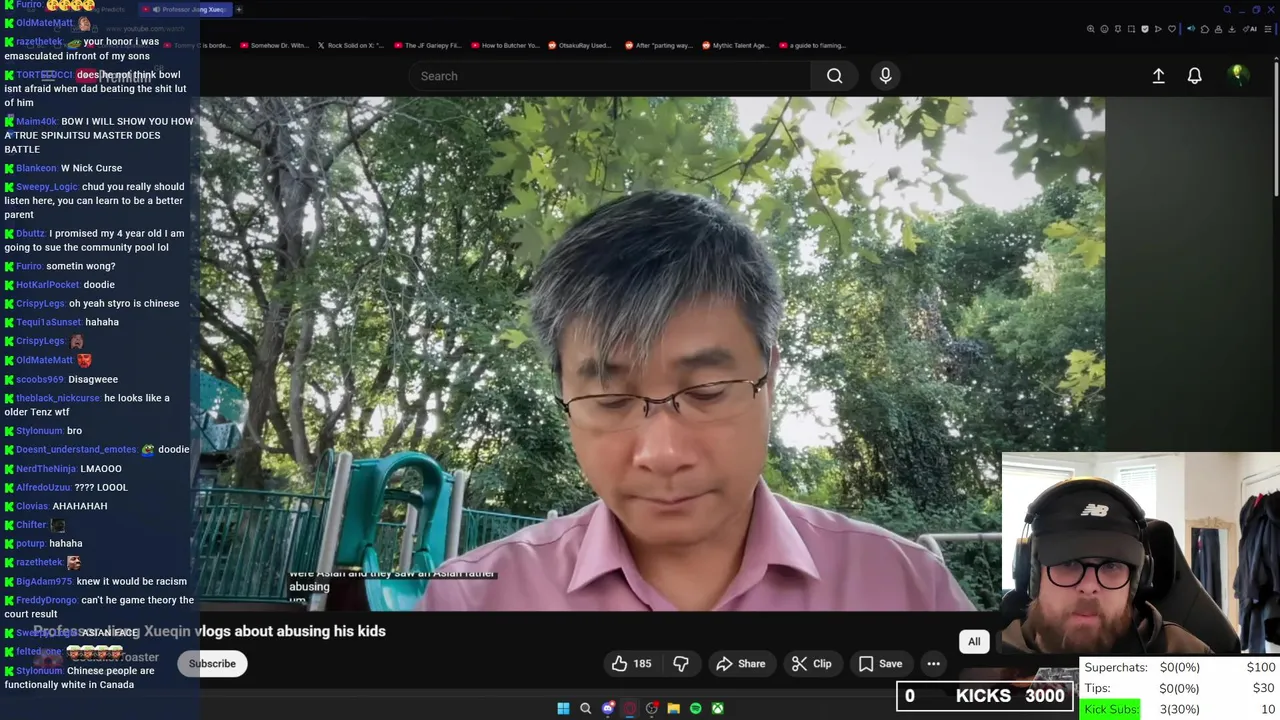Click the Subscribe button
1280x720 pixels.
[x=212, y=664]
